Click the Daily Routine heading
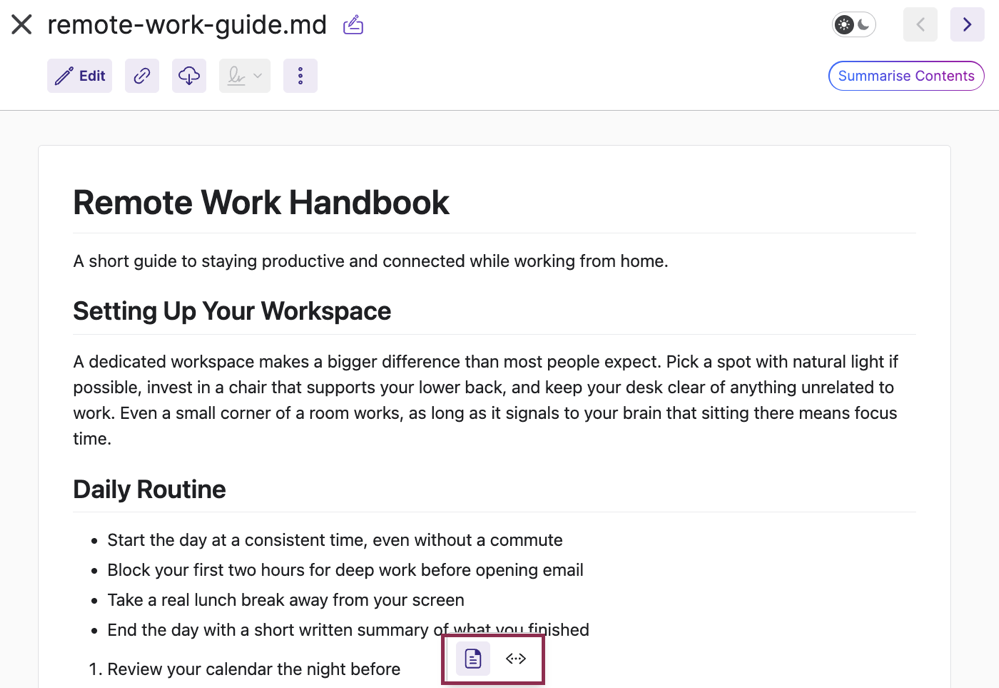The height and width of the screenshot is (688, 999). coord(149,489)
